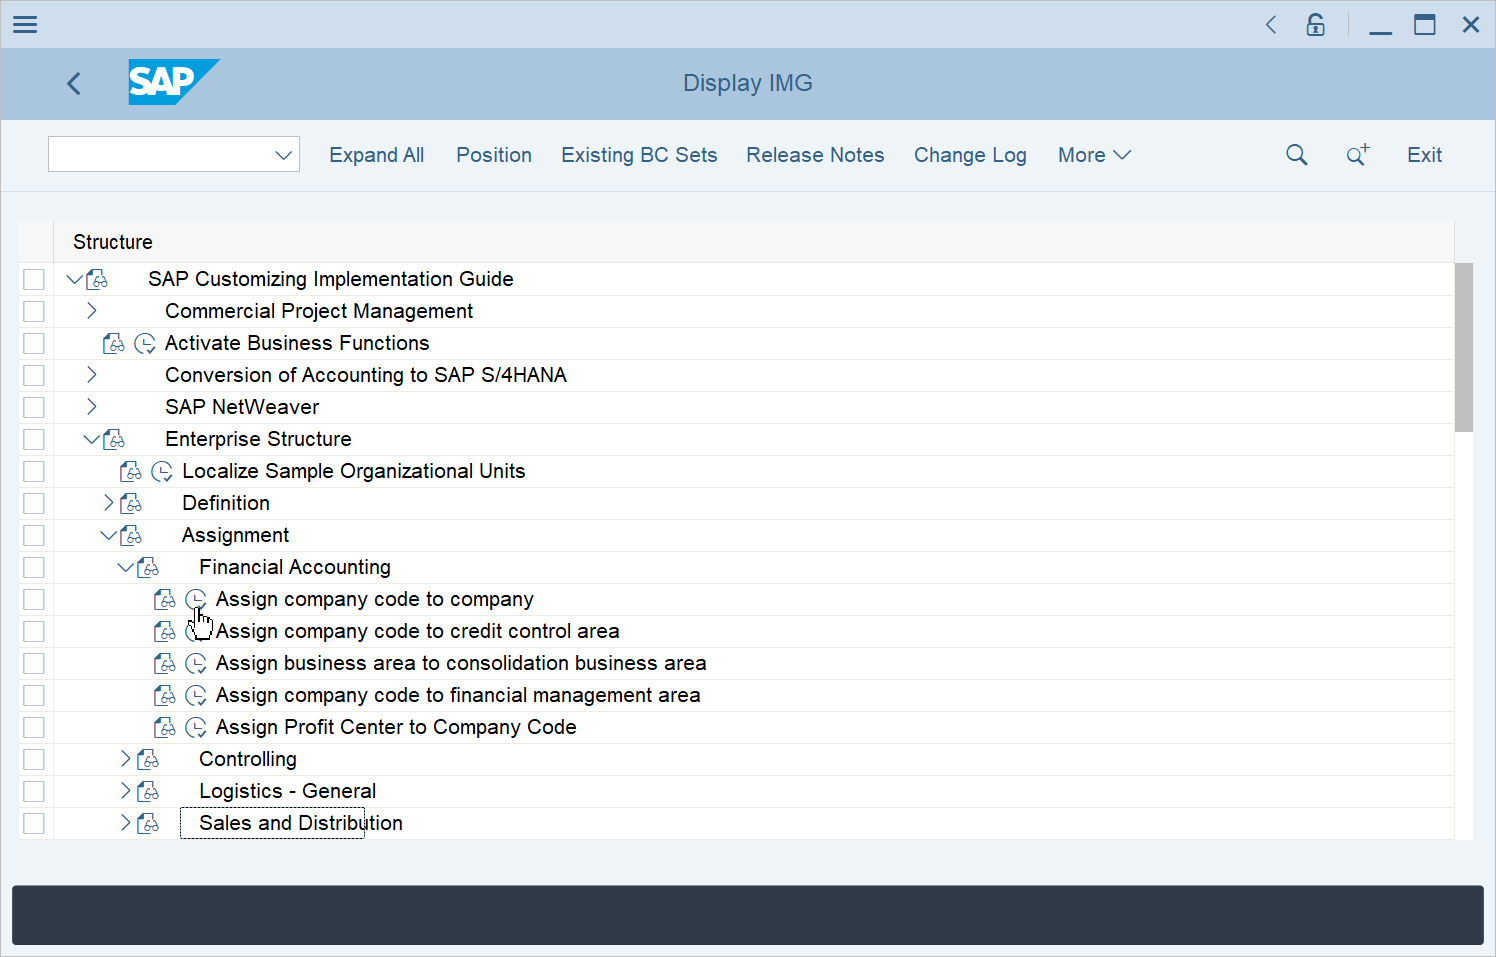Open documentation icon for SAP Customizing Implementation Guide
Viewport: 1496px width, 957px height.
pyautogui.click(x=97, y=279)
